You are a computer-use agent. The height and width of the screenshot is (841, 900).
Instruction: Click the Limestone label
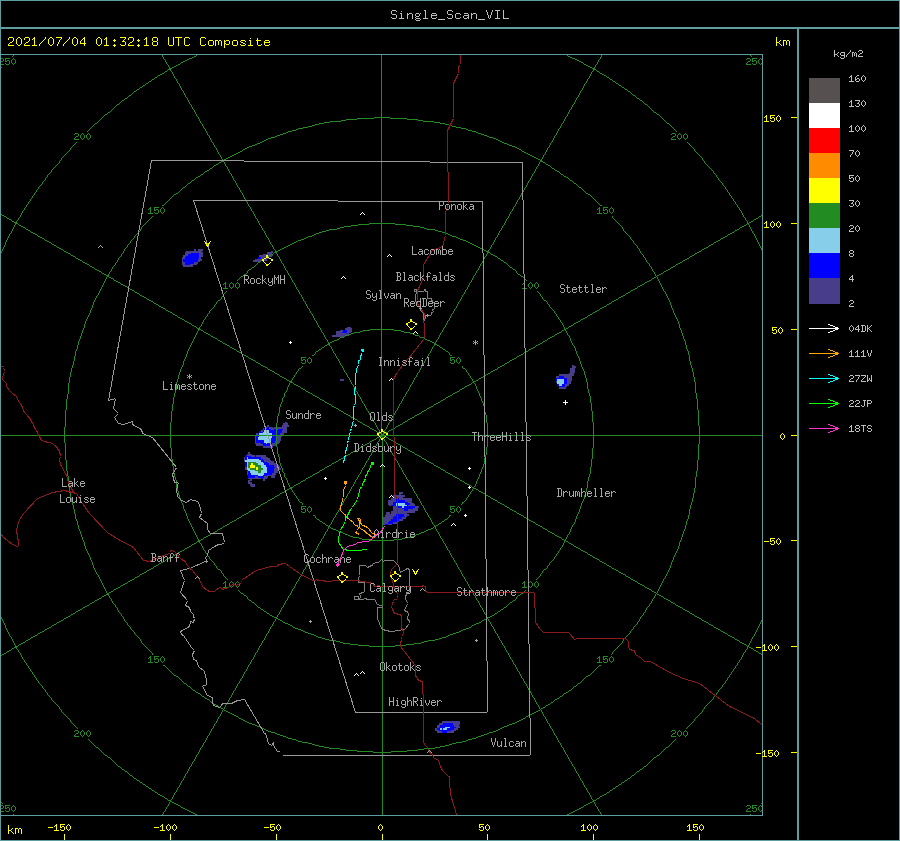tap(189, 386)
